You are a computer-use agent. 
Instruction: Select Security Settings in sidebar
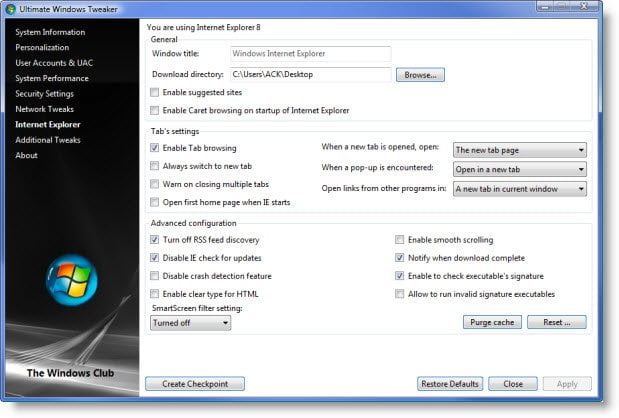click(45, 94)
